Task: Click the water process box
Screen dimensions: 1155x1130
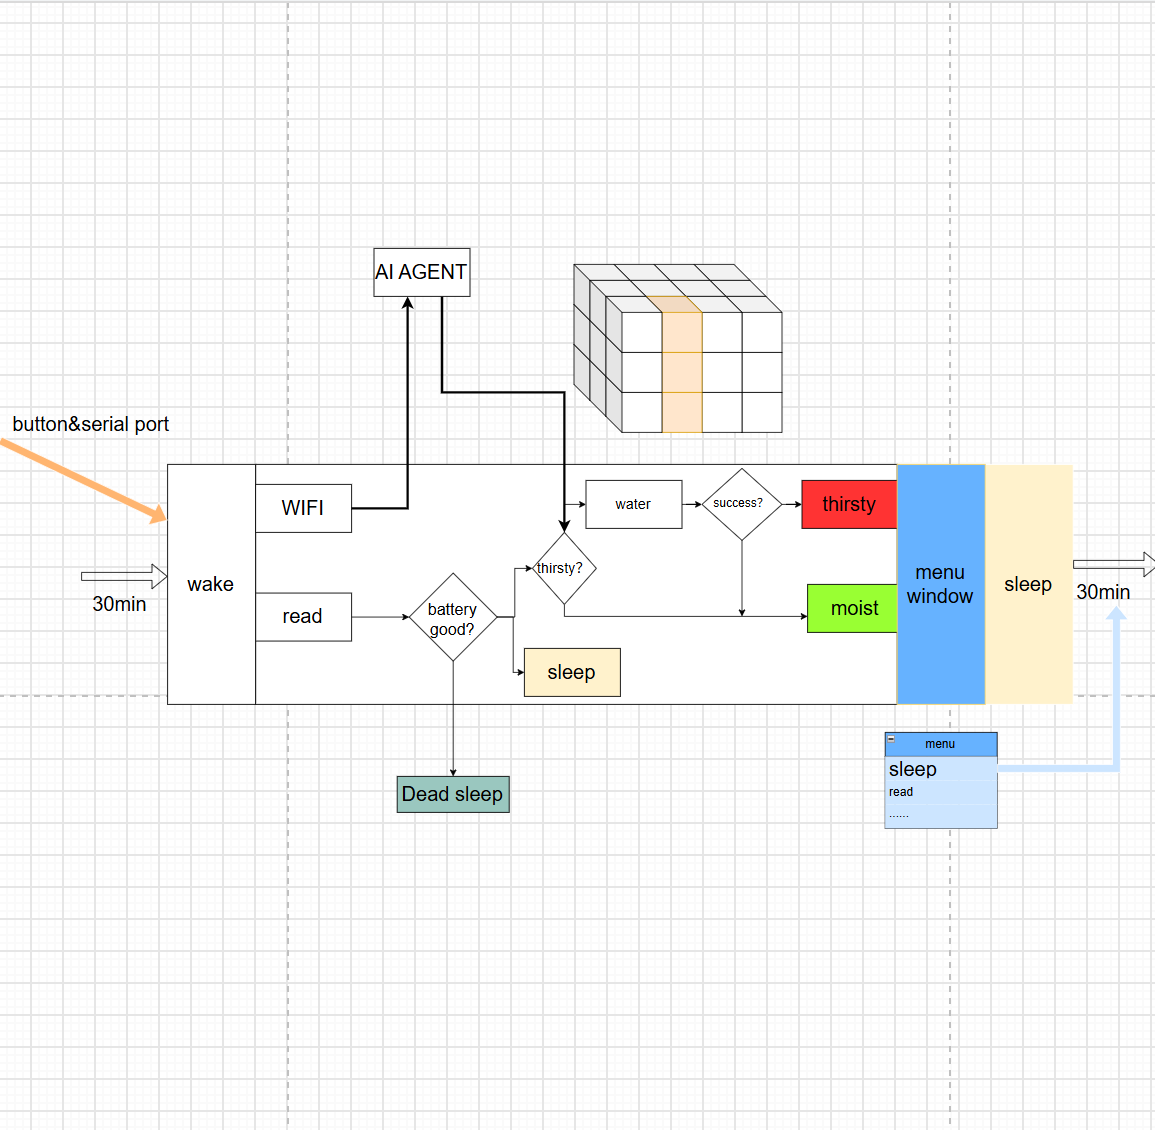Action: (633, 505)
